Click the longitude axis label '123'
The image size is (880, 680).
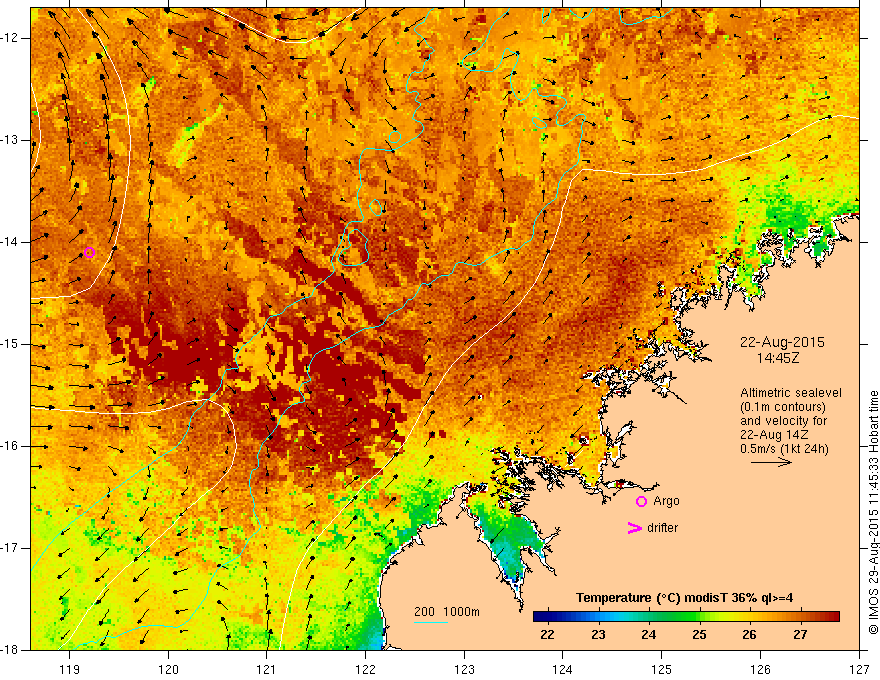[464, 669]
